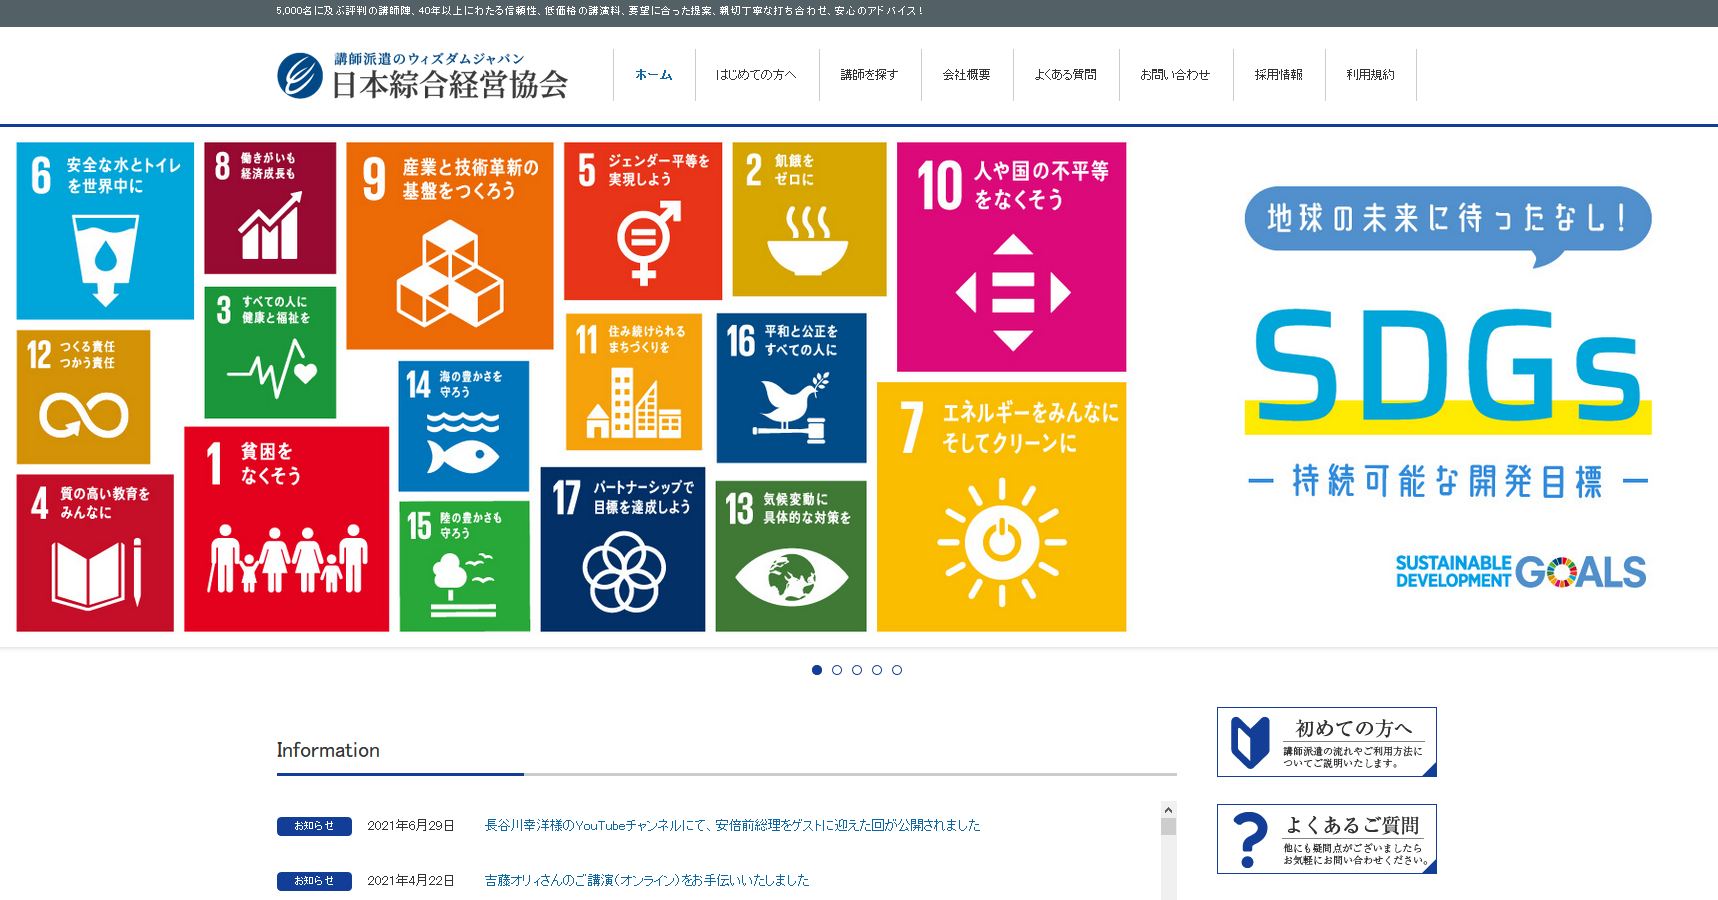Click SDG 2 zero hunger tile
This screenshot has height=900, width=1718.
point(810,219)
